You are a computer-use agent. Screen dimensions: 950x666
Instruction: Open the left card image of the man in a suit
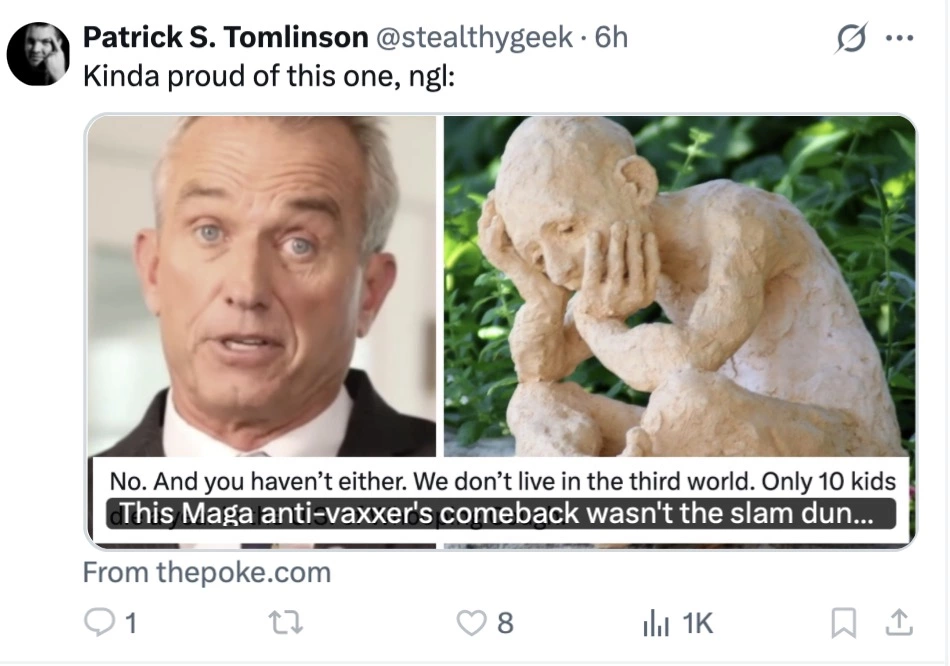(x=262, y=286)
